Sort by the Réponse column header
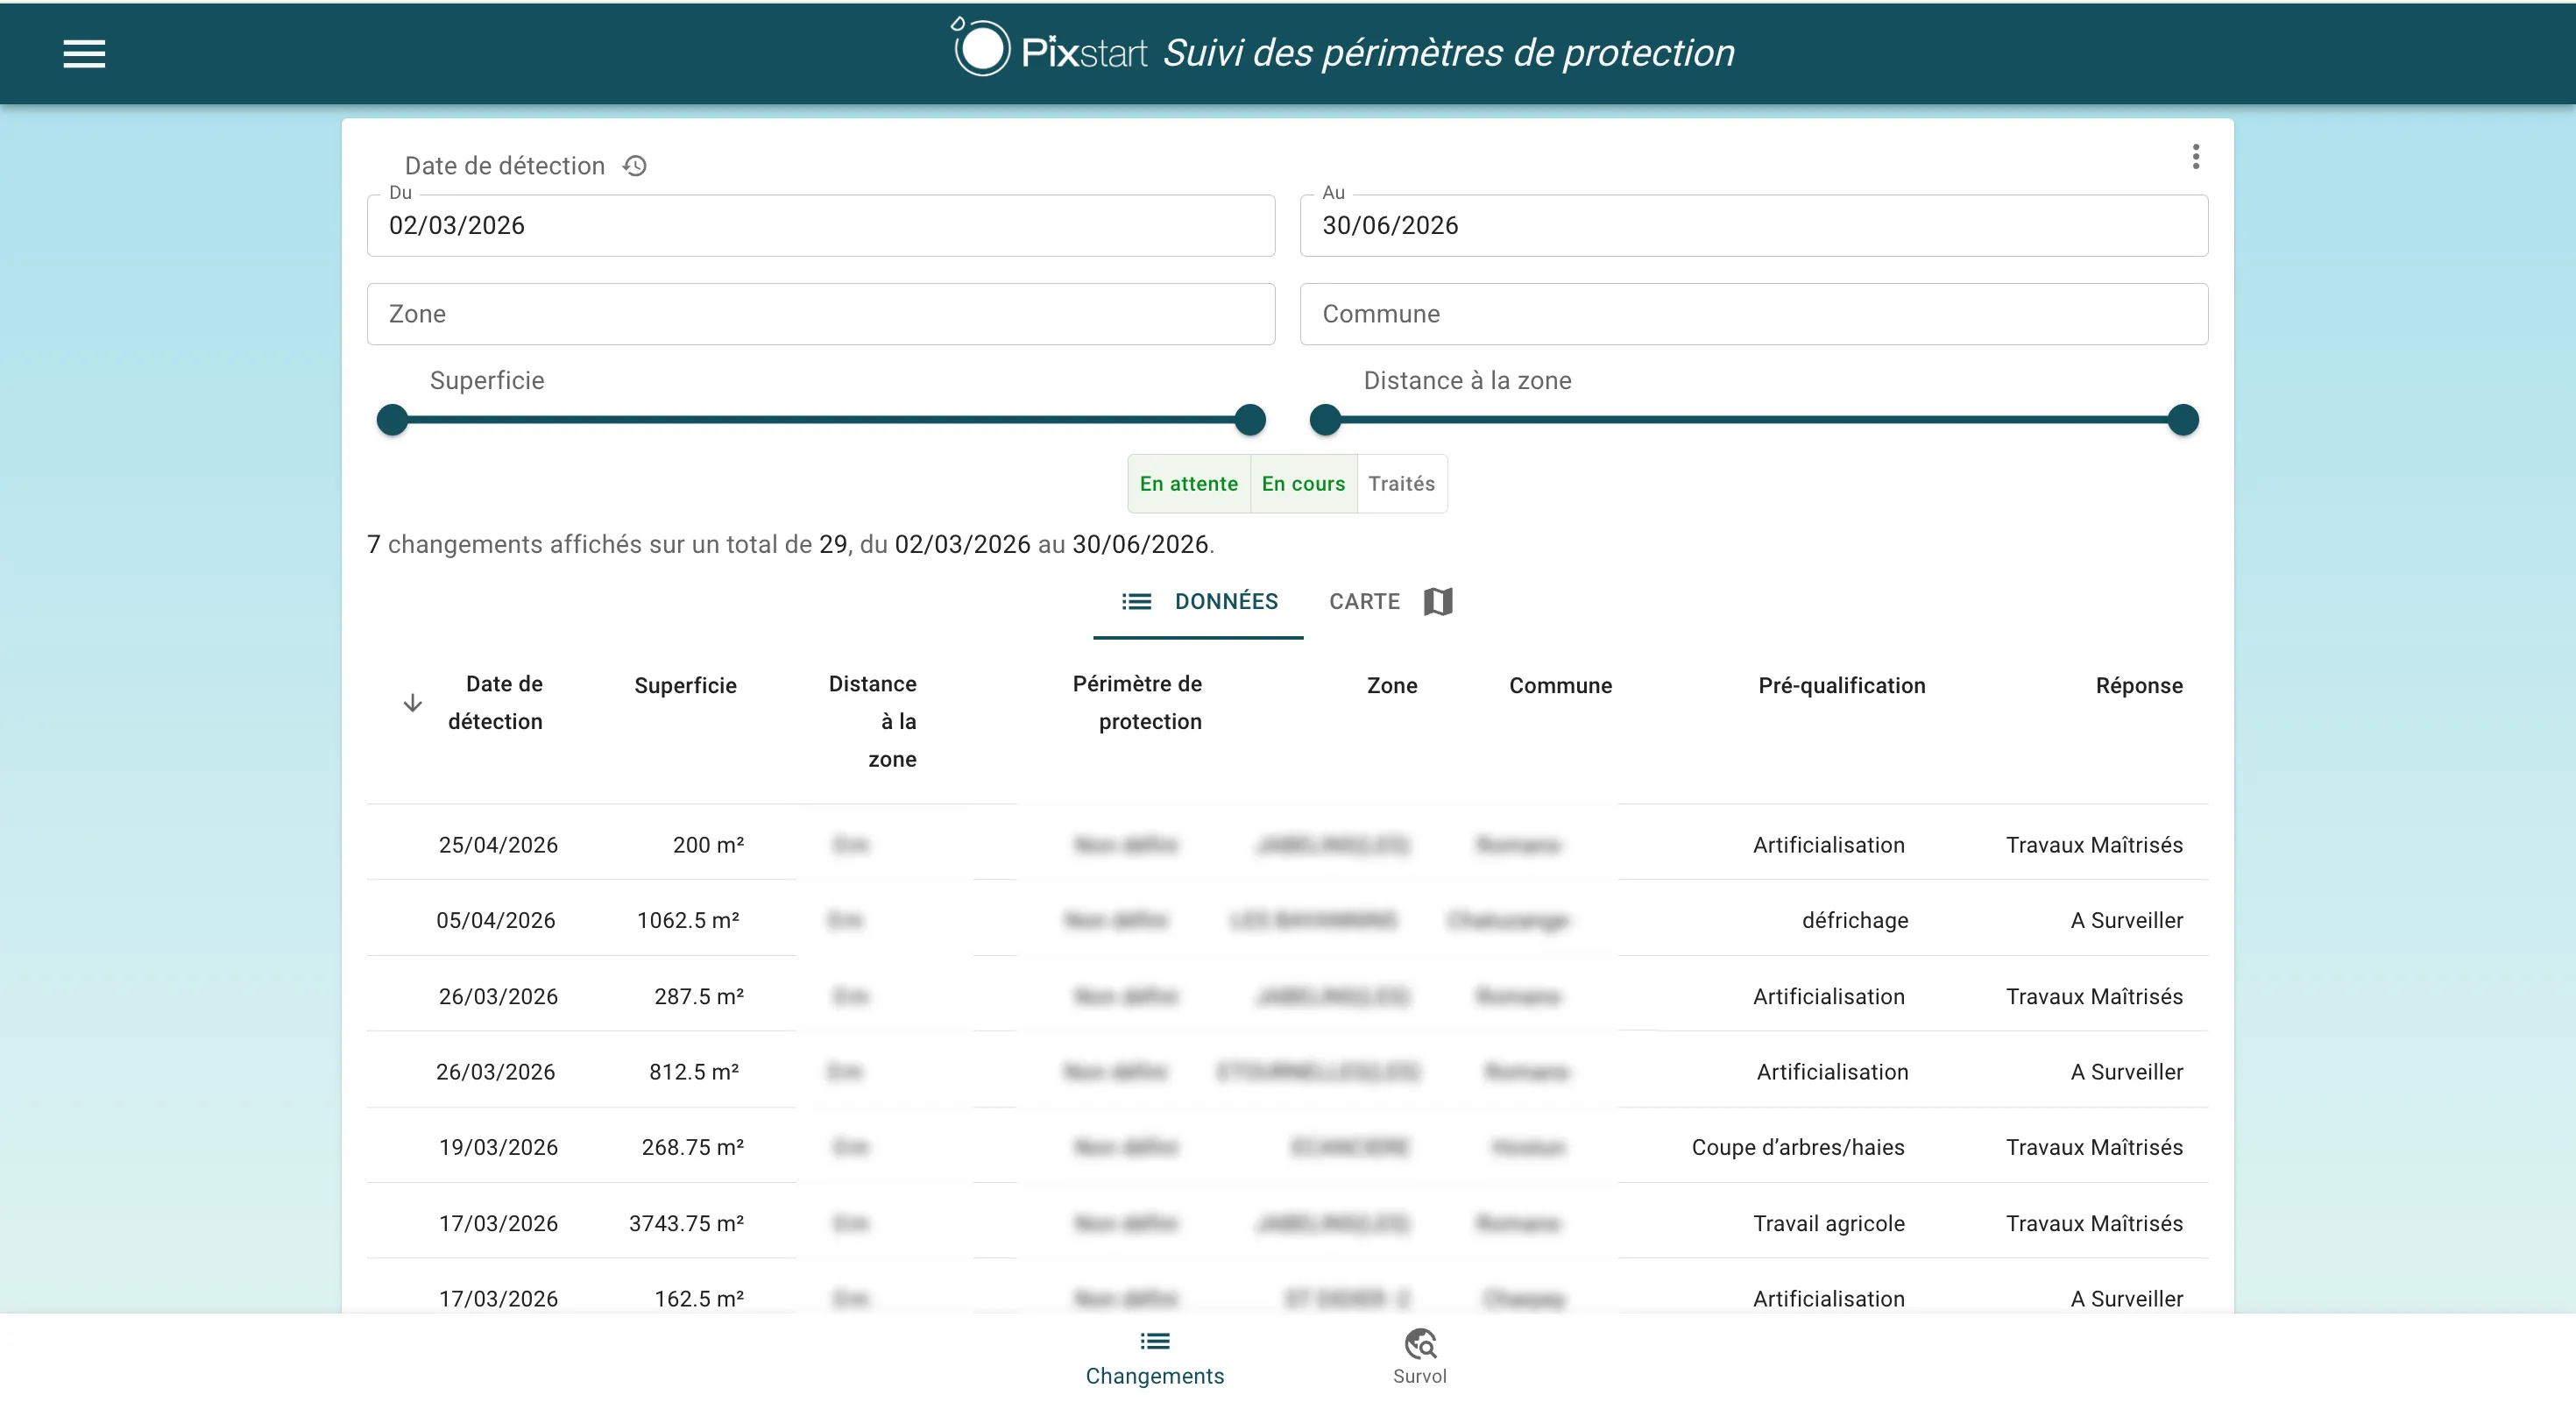The width and height of the screenshot is (2576, 1402). coord(2139,686)
